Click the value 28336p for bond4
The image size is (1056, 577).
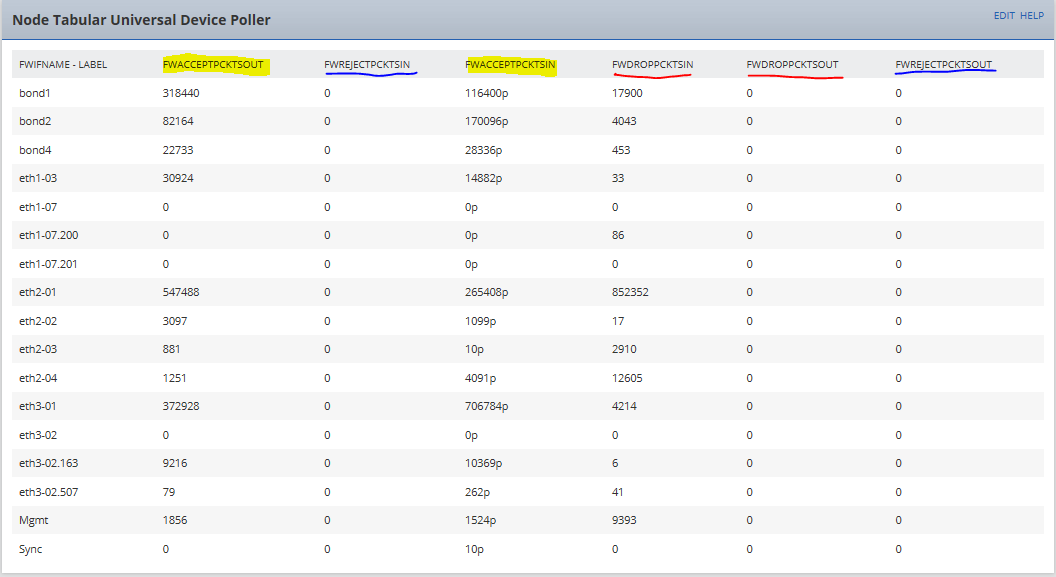pos(483,150)
